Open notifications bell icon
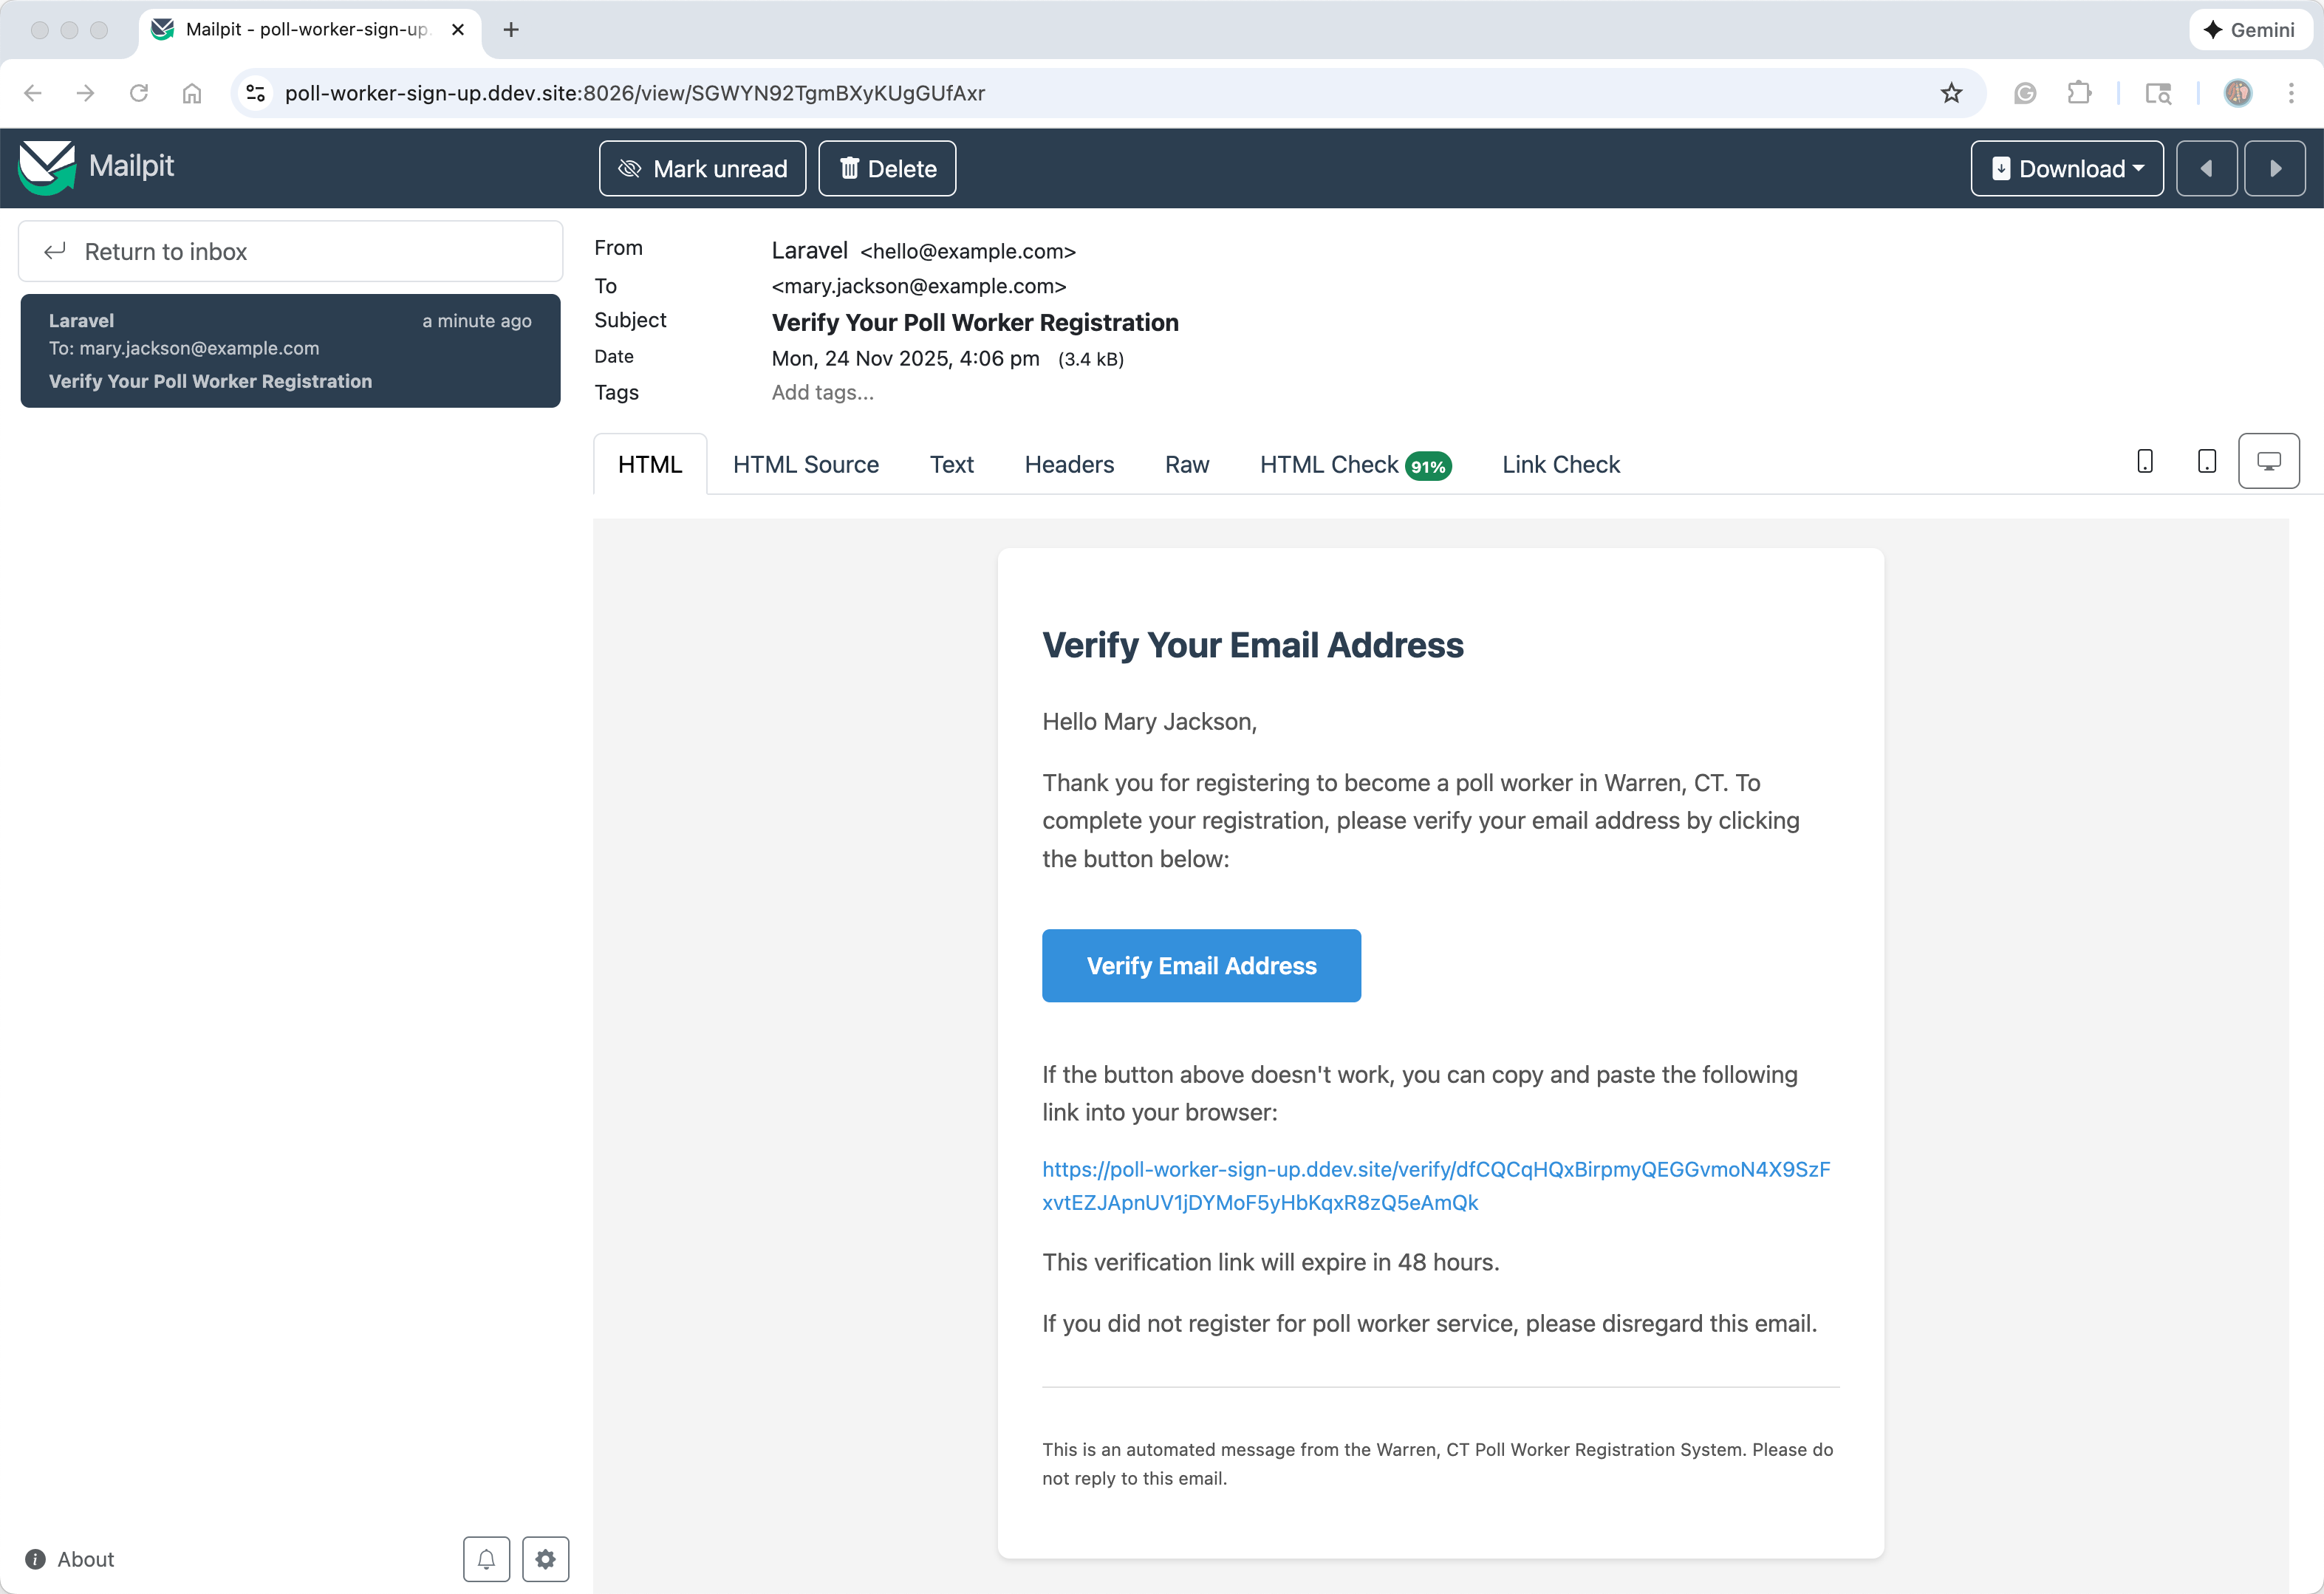This screenshot has height=1594, width=2324. coord(486,1558)
